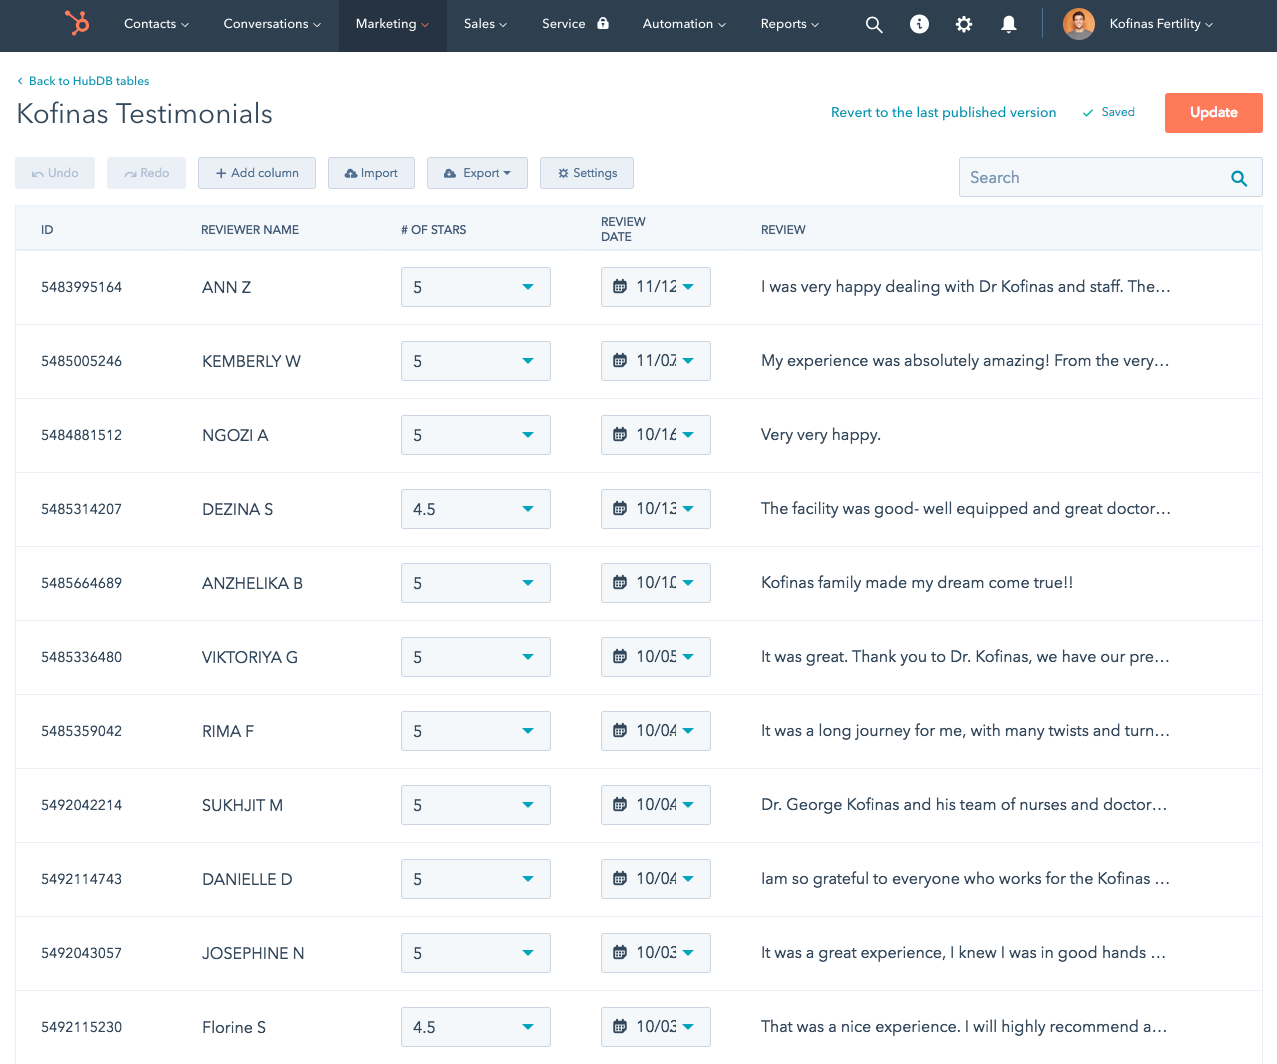Click the Kofinas Fertility account avatar
Image resolution: width=1277 pixels, height=1064 pixels.
tap(1078, 24)
